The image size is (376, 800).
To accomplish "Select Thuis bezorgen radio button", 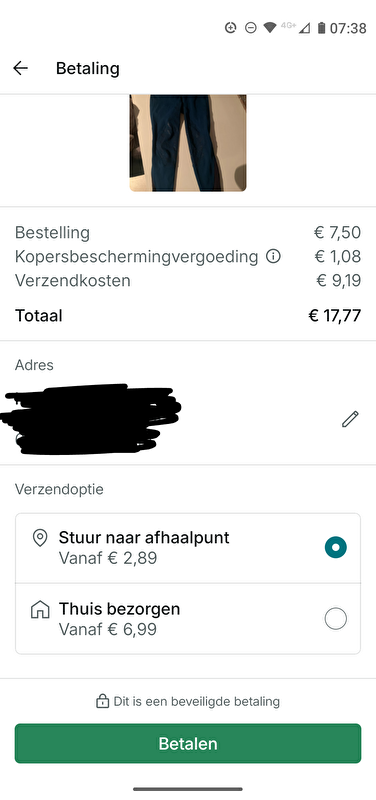I will (336, 619).
